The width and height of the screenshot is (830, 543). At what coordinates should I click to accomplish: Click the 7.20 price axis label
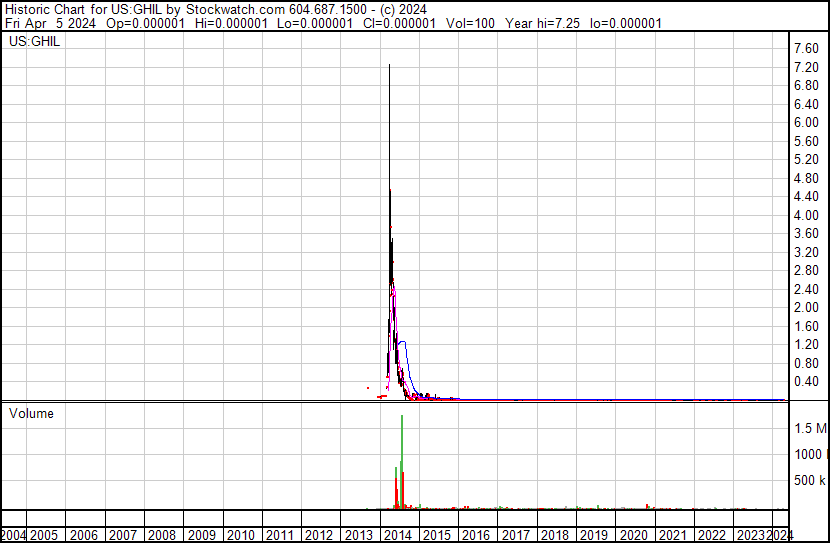(x=806, y=67)
